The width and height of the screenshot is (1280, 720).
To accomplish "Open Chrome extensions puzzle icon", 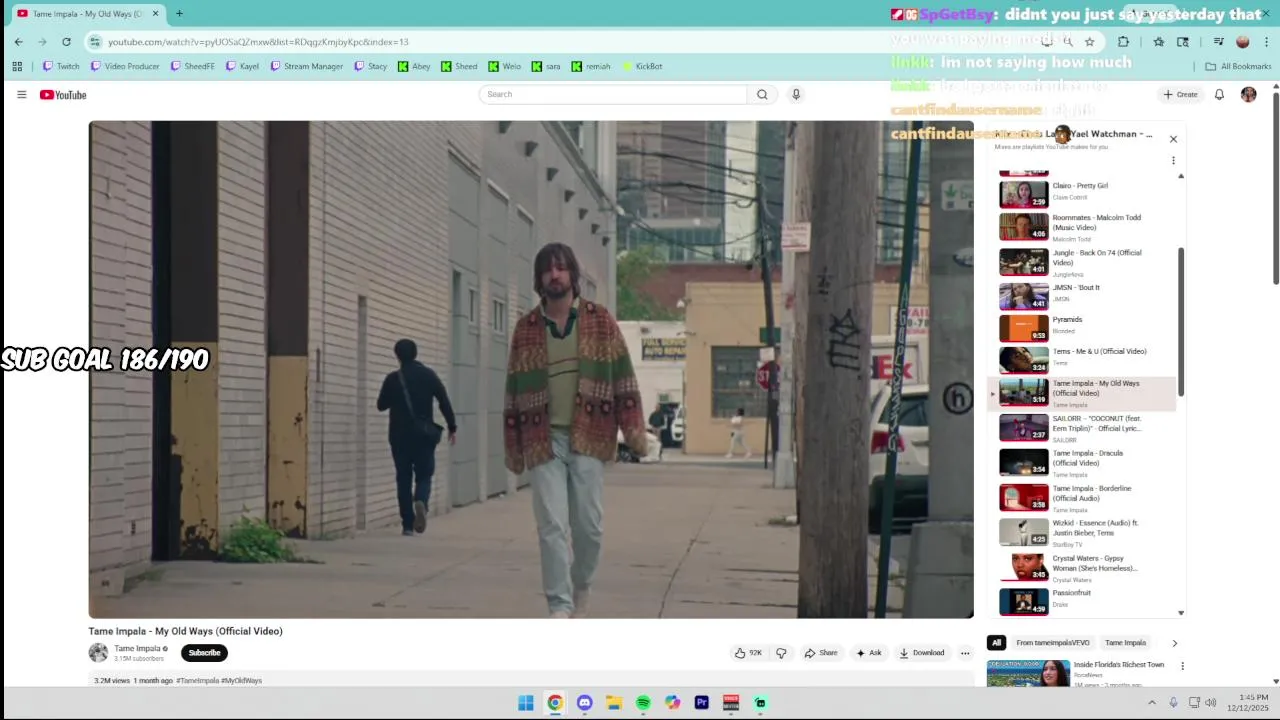I will [x=1123, y=42].
